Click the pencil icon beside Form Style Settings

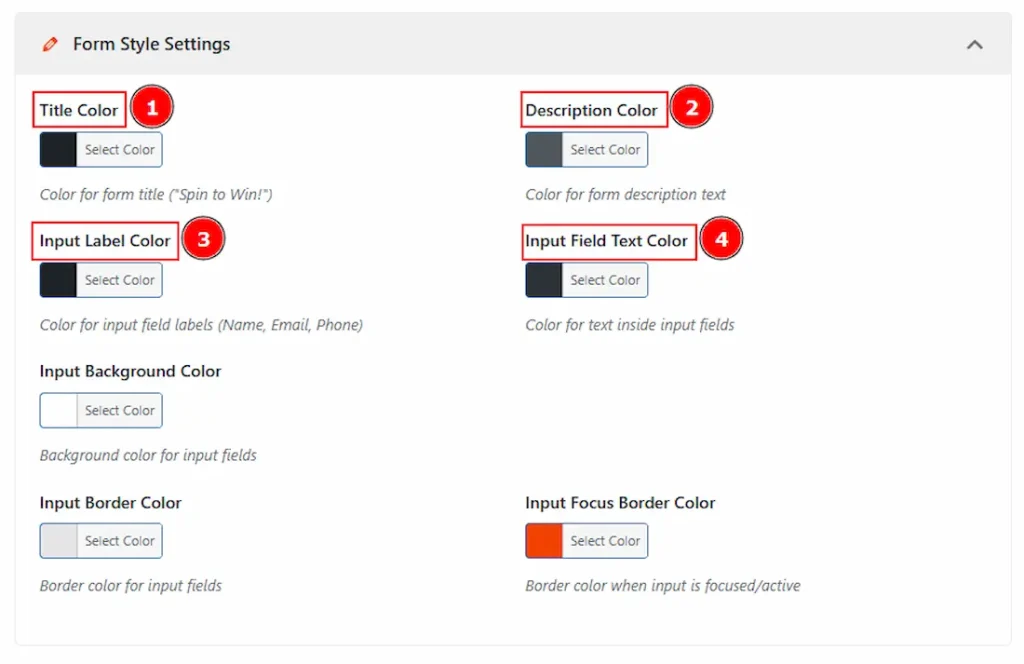50,44
